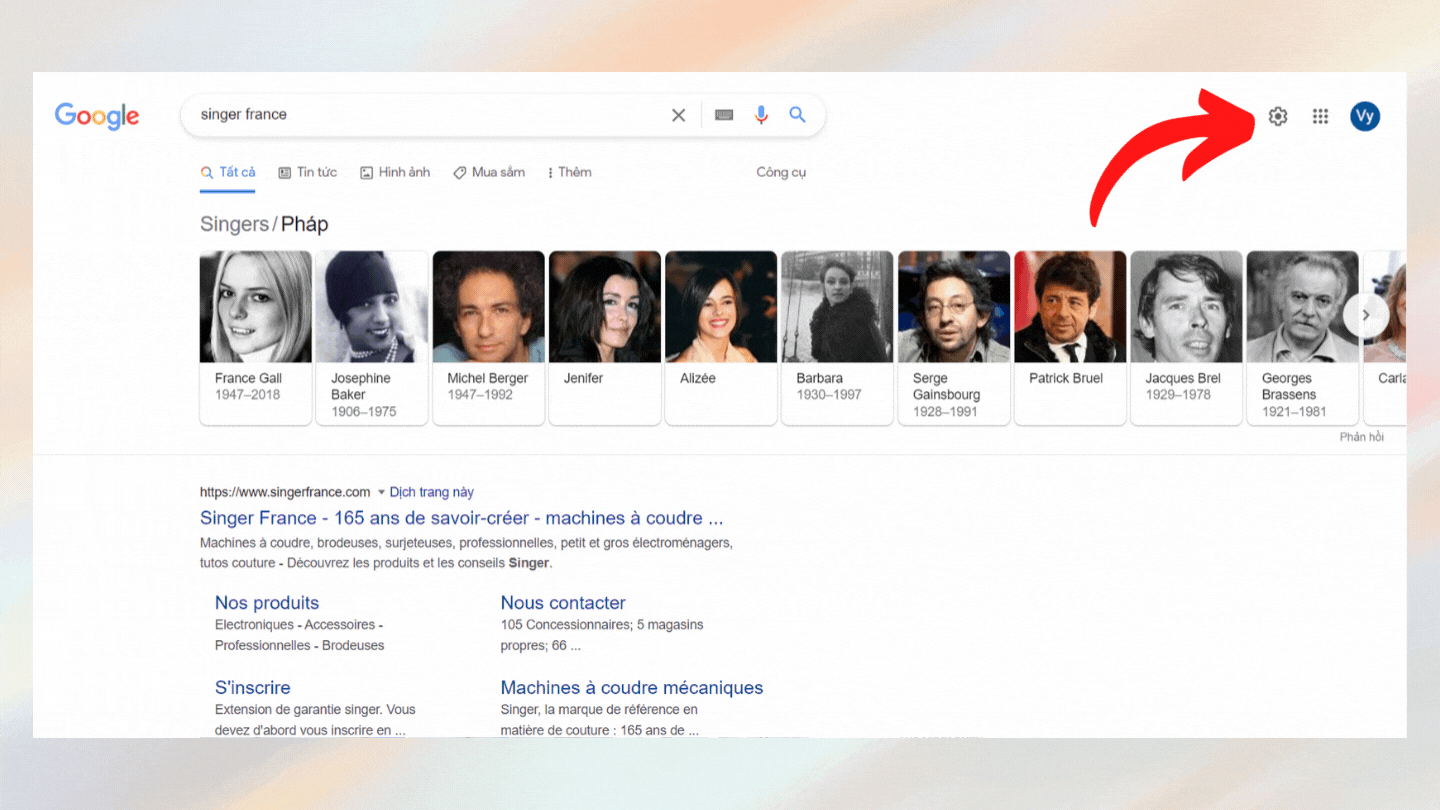Viewport: 1440px width, 810px height.
Task: Expand the singerfrance.com URL dropdown arrow
Action: click(x=381, y=492)
